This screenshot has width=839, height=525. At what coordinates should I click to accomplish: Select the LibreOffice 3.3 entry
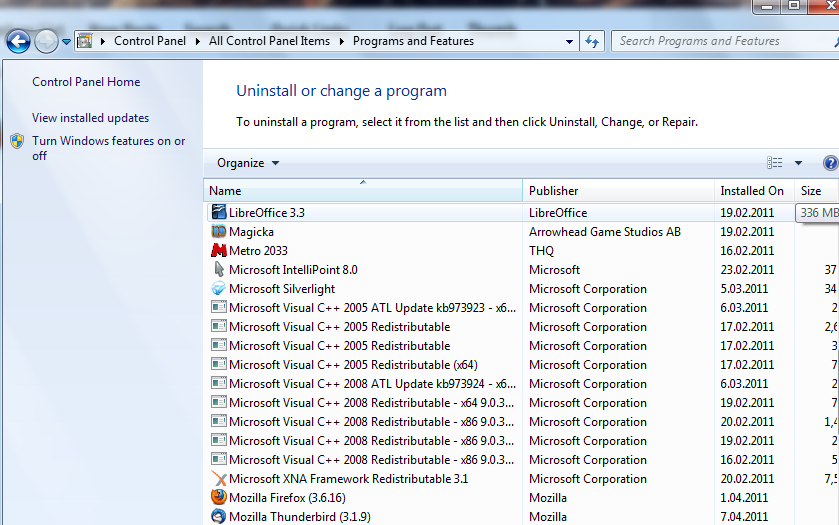(x=266, y=212)
